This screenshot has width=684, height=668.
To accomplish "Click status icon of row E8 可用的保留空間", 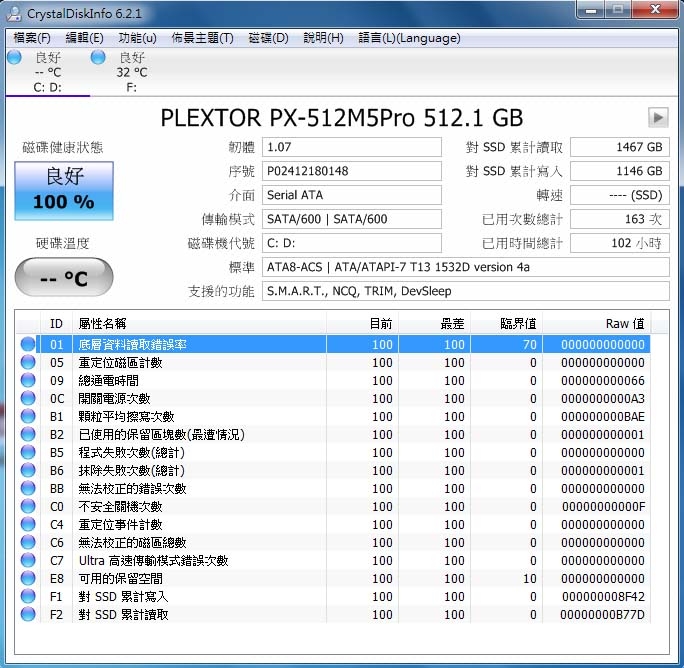I will click(28, 578).
